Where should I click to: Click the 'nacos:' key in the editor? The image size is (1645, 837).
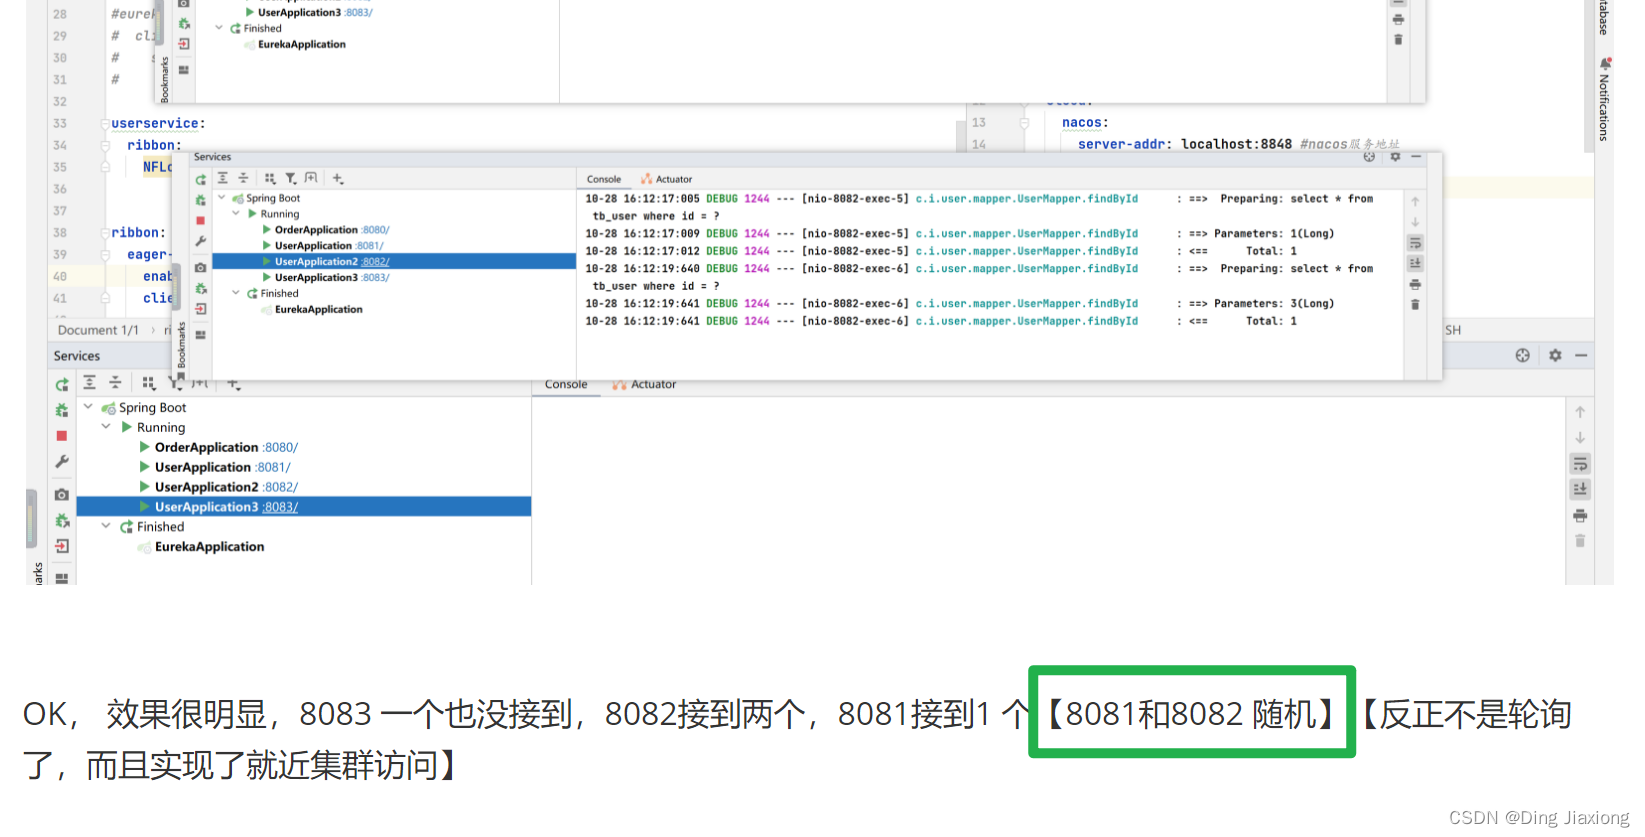1085,123
